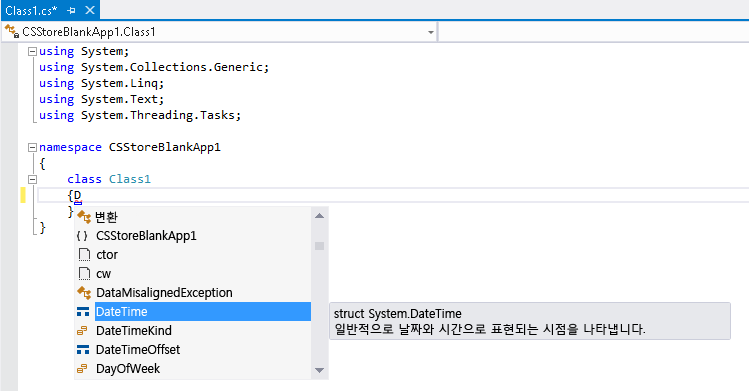This screenshot has width=749, height=391.
Task: Click the enum icon beside DateTimeKind
Action: click(82, 330)
